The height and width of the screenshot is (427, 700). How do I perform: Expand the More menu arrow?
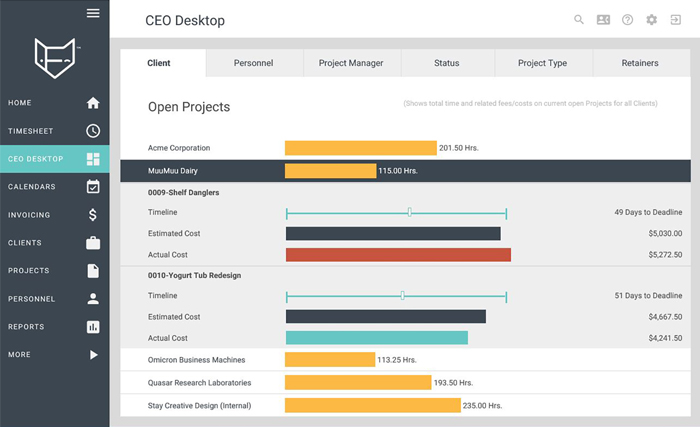click(x=93, y=355)
